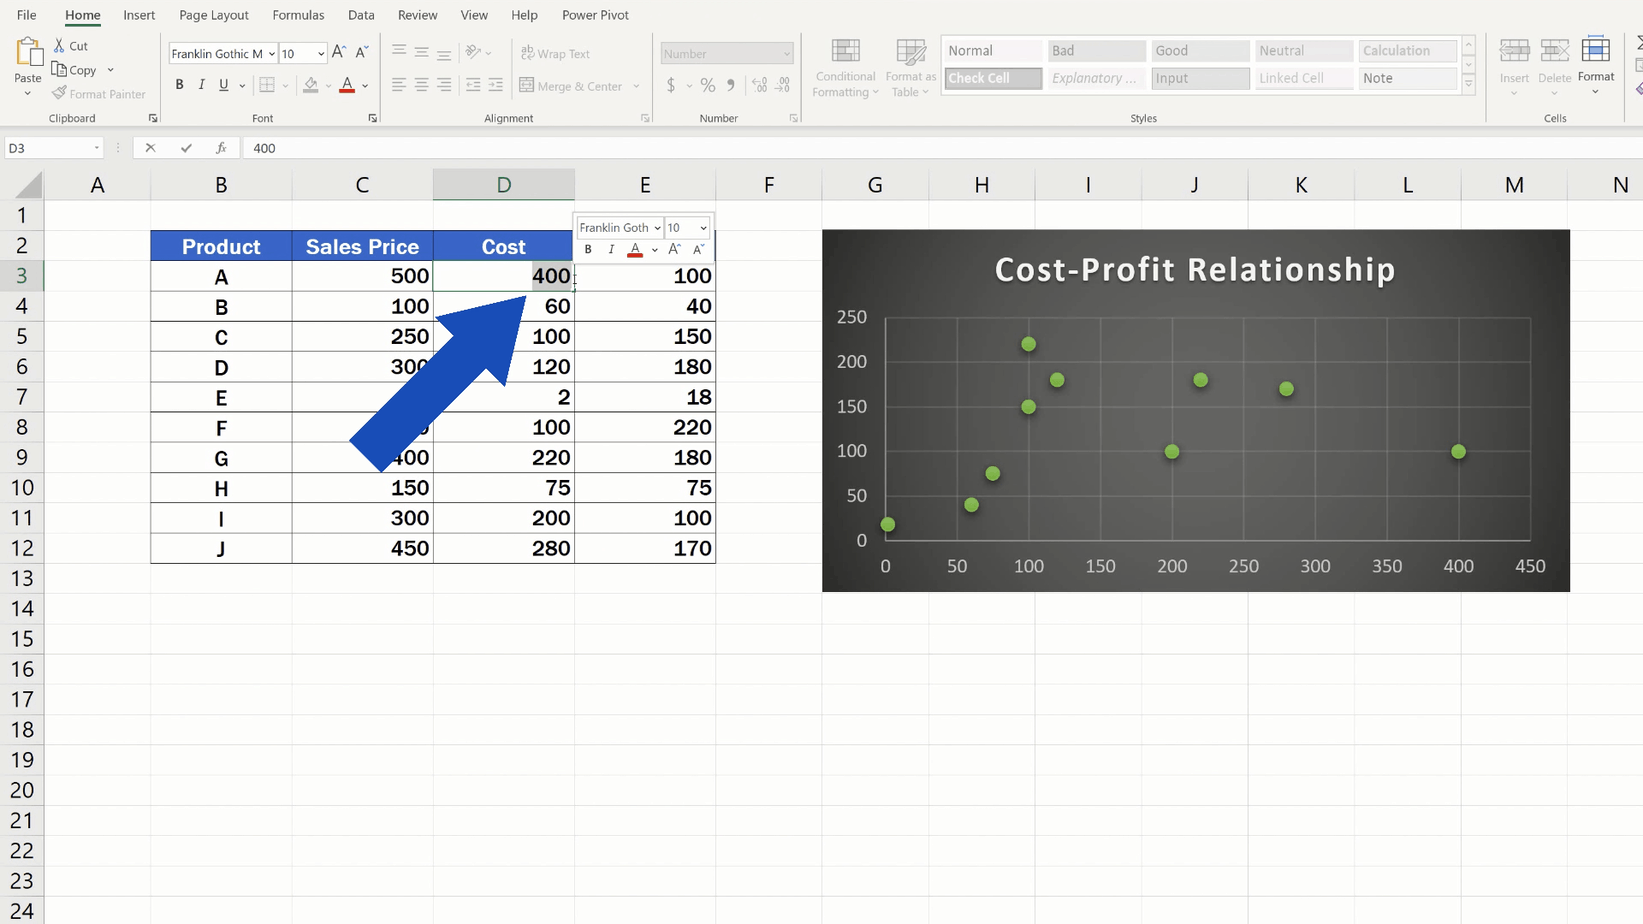Decrease decimal places
The height and width of the screenshot is (924, 1643).
click(783, 85)
